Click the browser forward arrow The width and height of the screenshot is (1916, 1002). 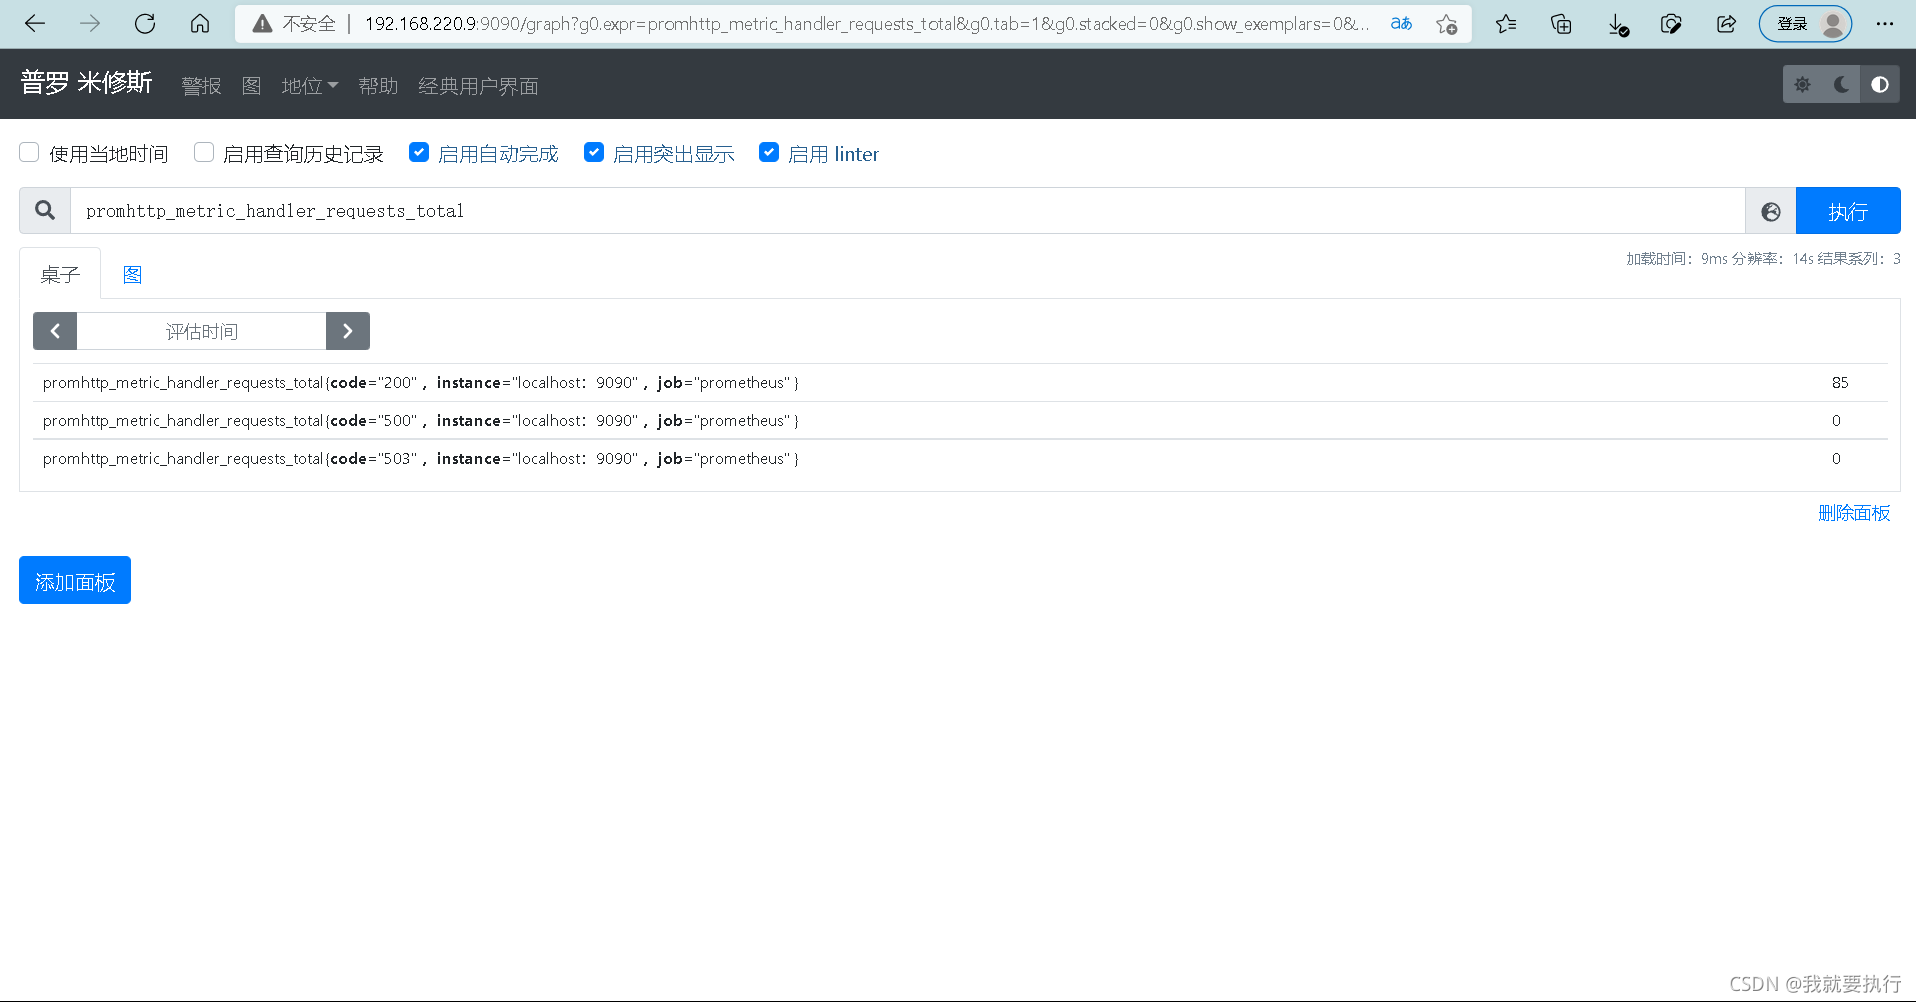[x=90, y=24]
